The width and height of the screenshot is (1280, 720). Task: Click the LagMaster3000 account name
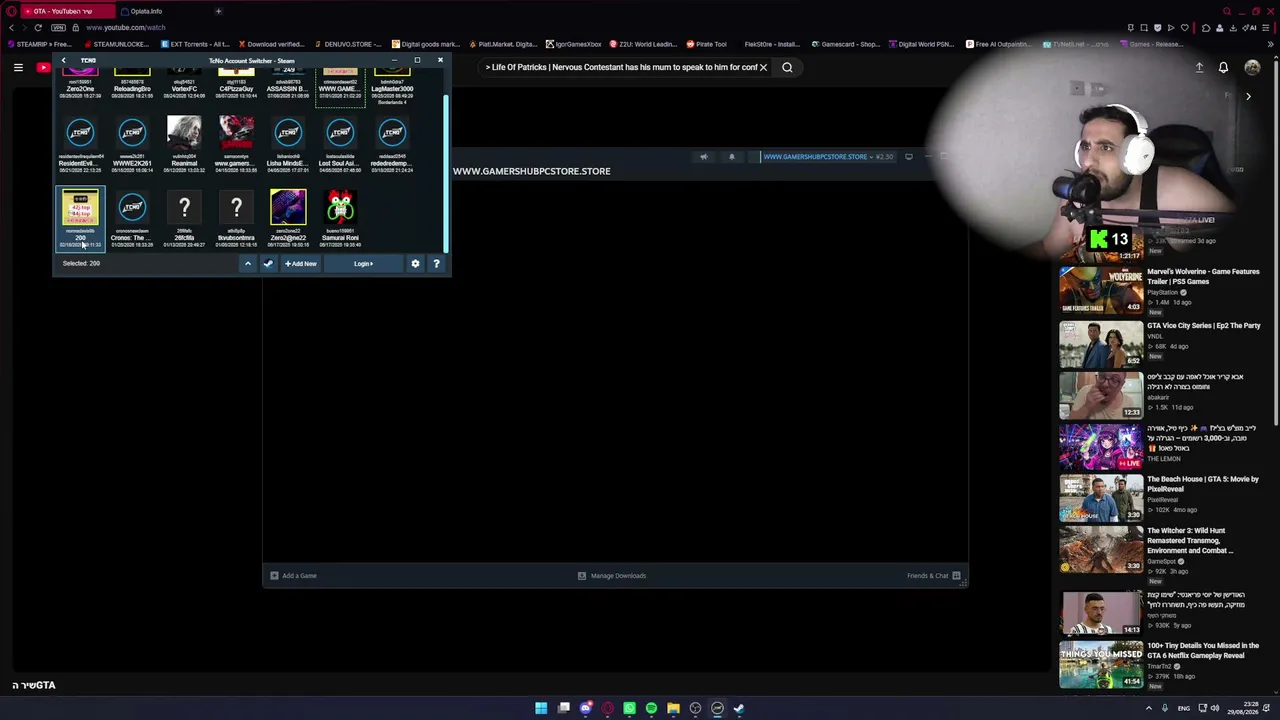[x=392, y=89]
